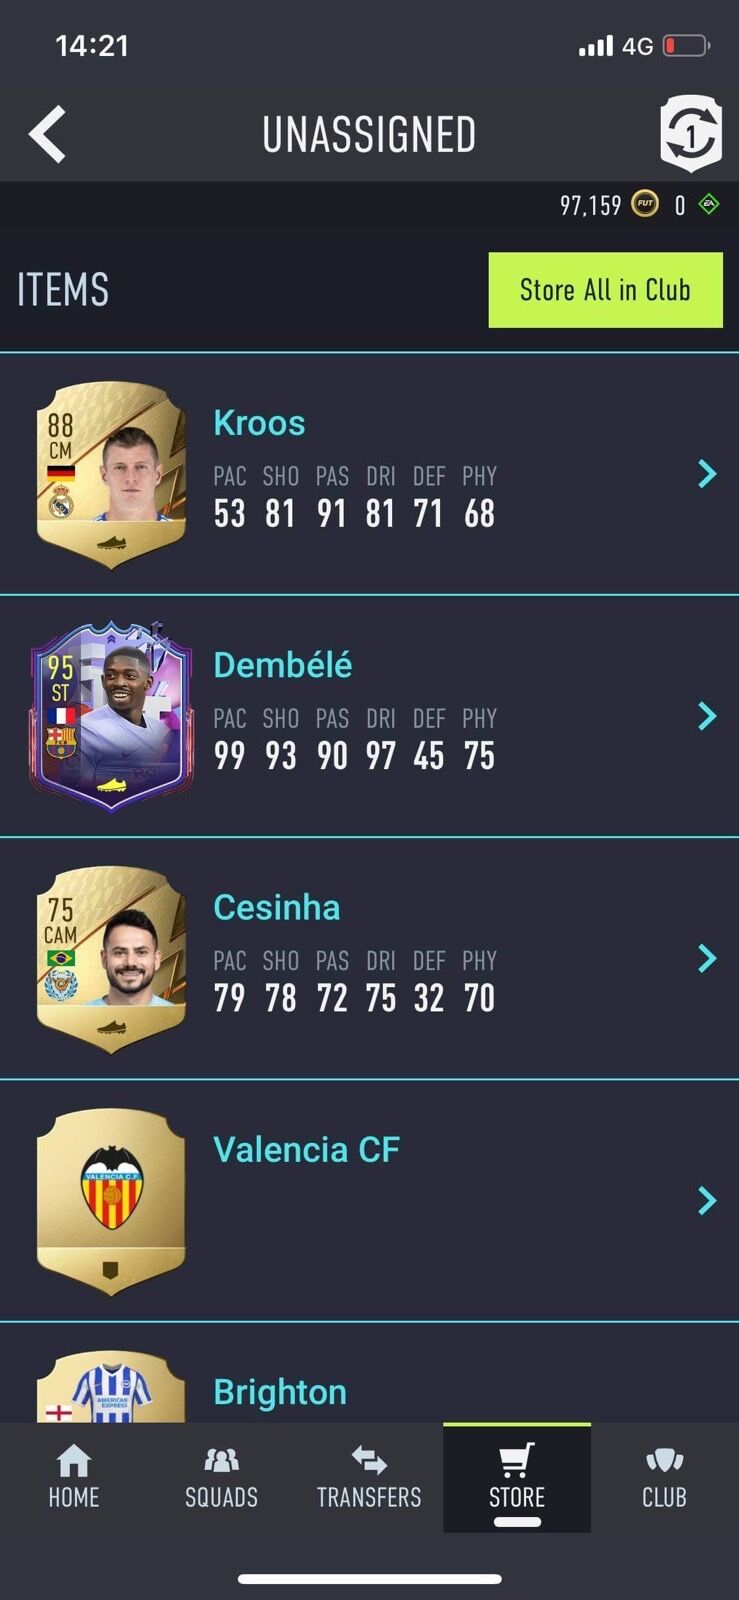Expand Cesinha item details chevron
739x1600 pixels.
point(707,958)
